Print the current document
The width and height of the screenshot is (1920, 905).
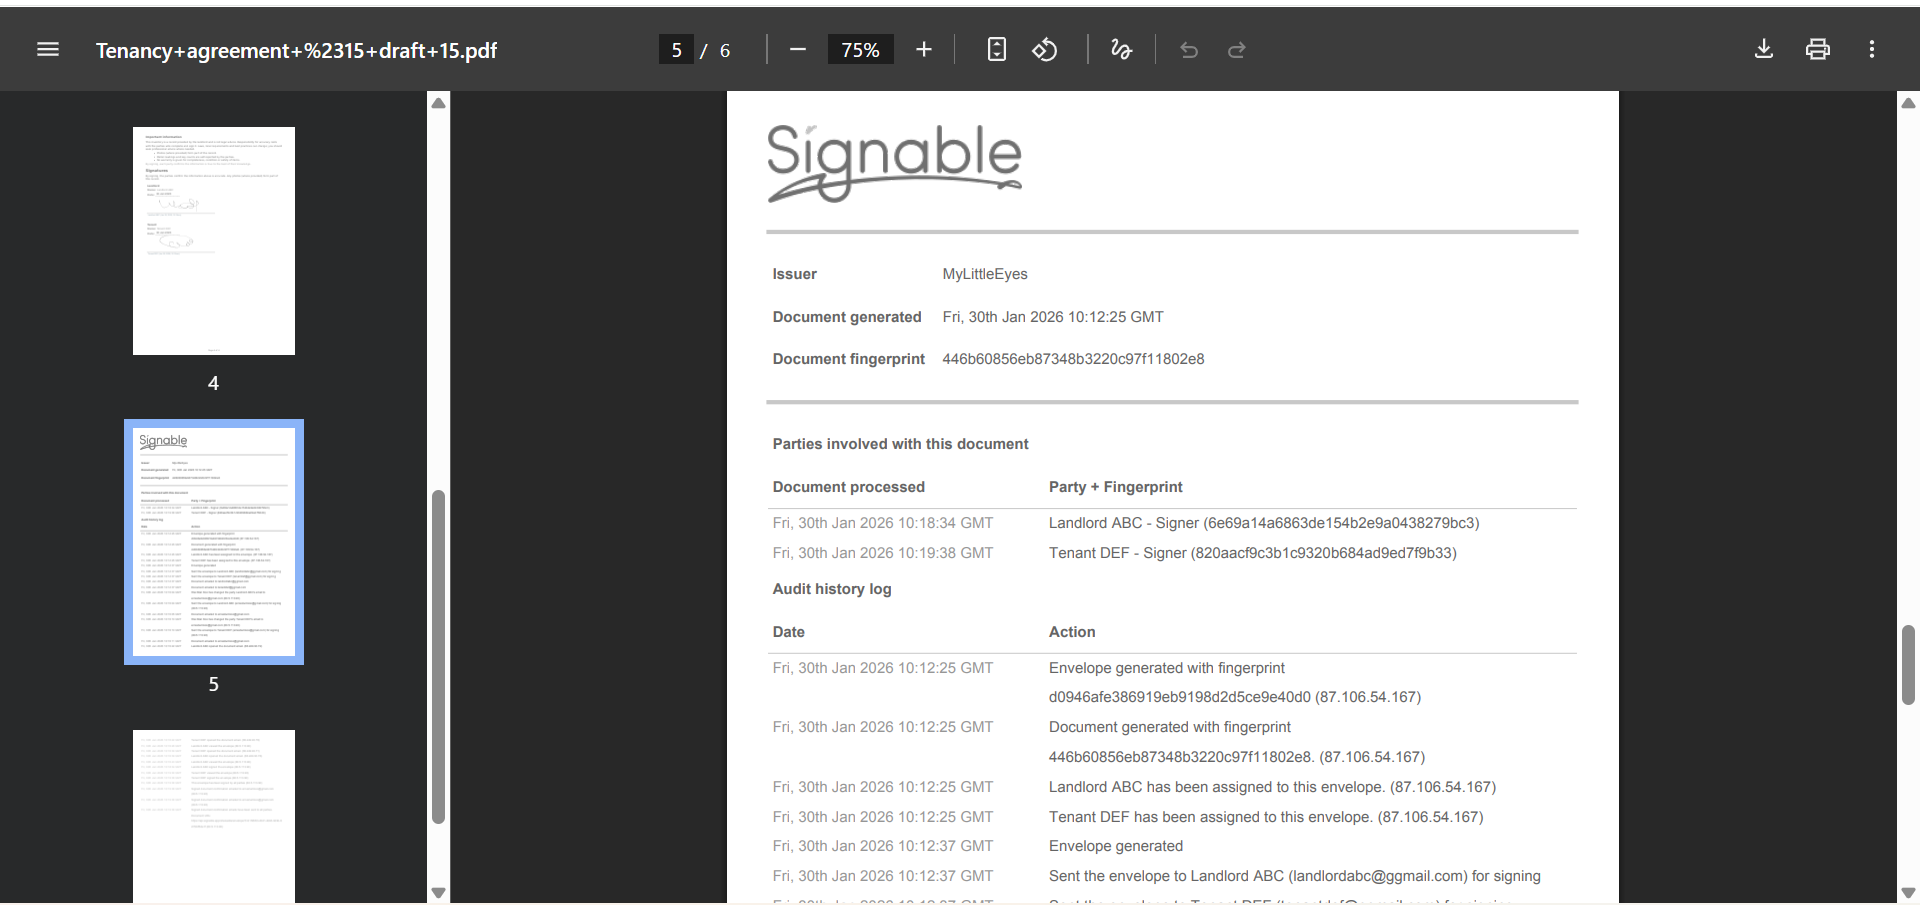(1817, 49)
